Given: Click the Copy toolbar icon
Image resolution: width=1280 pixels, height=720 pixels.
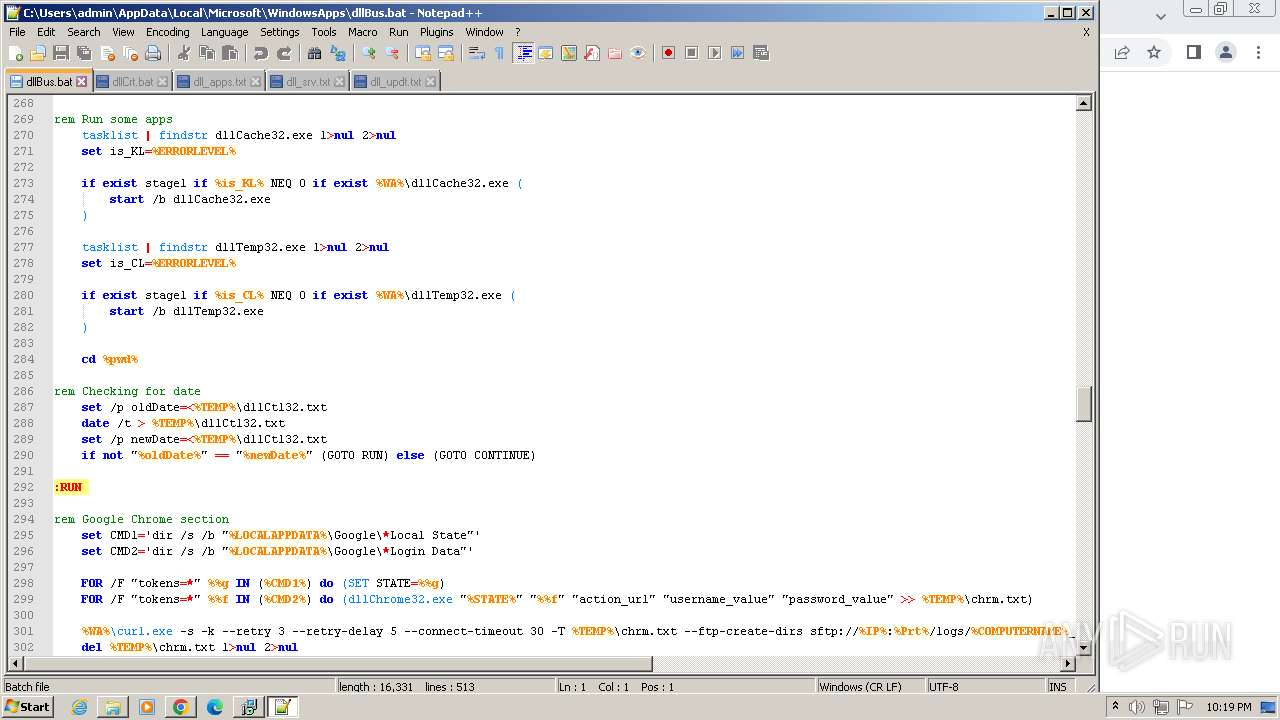Looking at the screenshot, I should (x=207, y=53).
